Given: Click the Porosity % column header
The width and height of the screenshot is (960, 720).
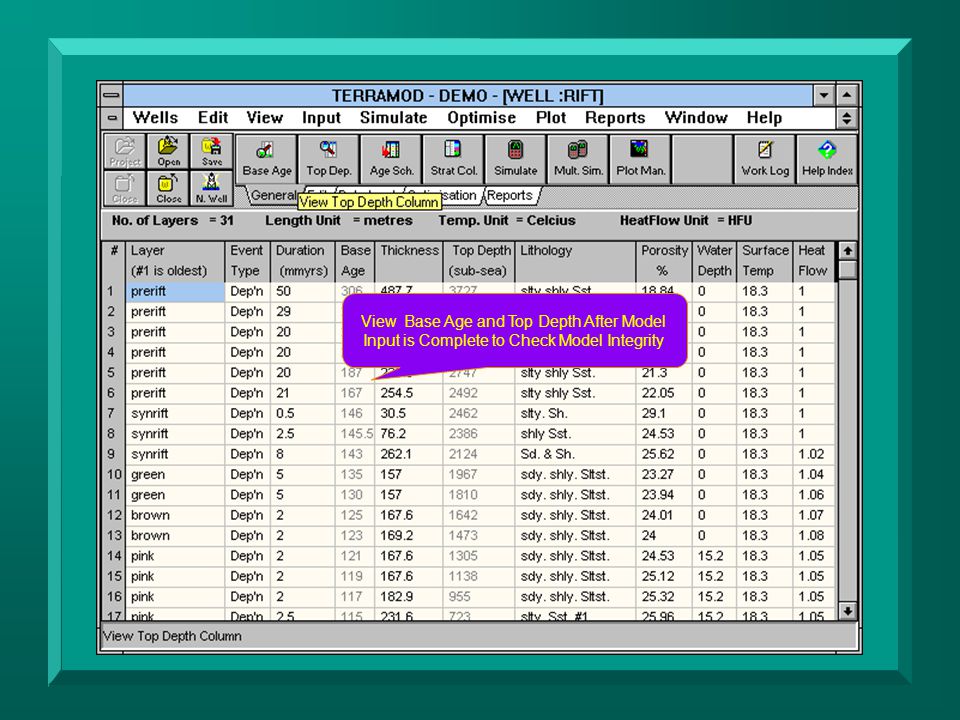Looking at the screenshot, I should [664, 261].
